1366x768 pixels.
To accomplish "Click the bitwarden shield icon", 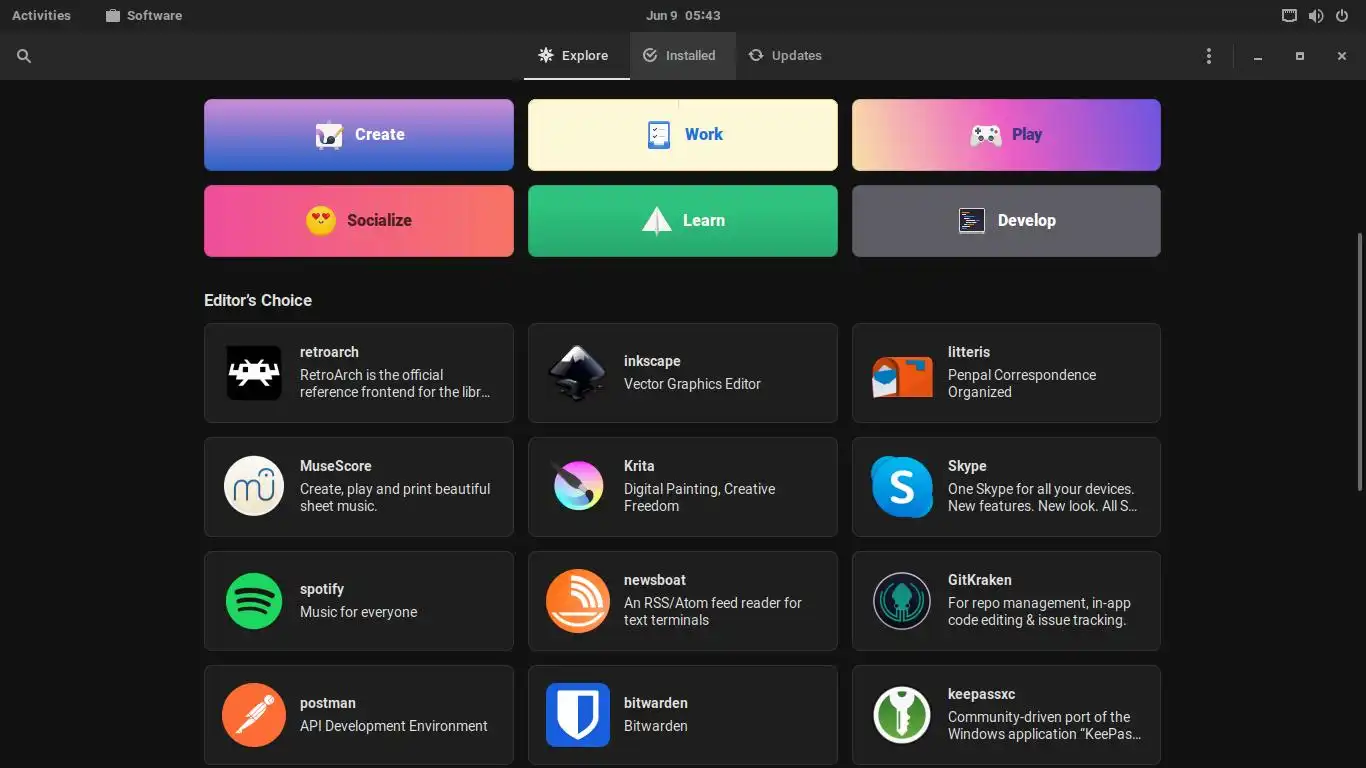I will tap(578, 715).
